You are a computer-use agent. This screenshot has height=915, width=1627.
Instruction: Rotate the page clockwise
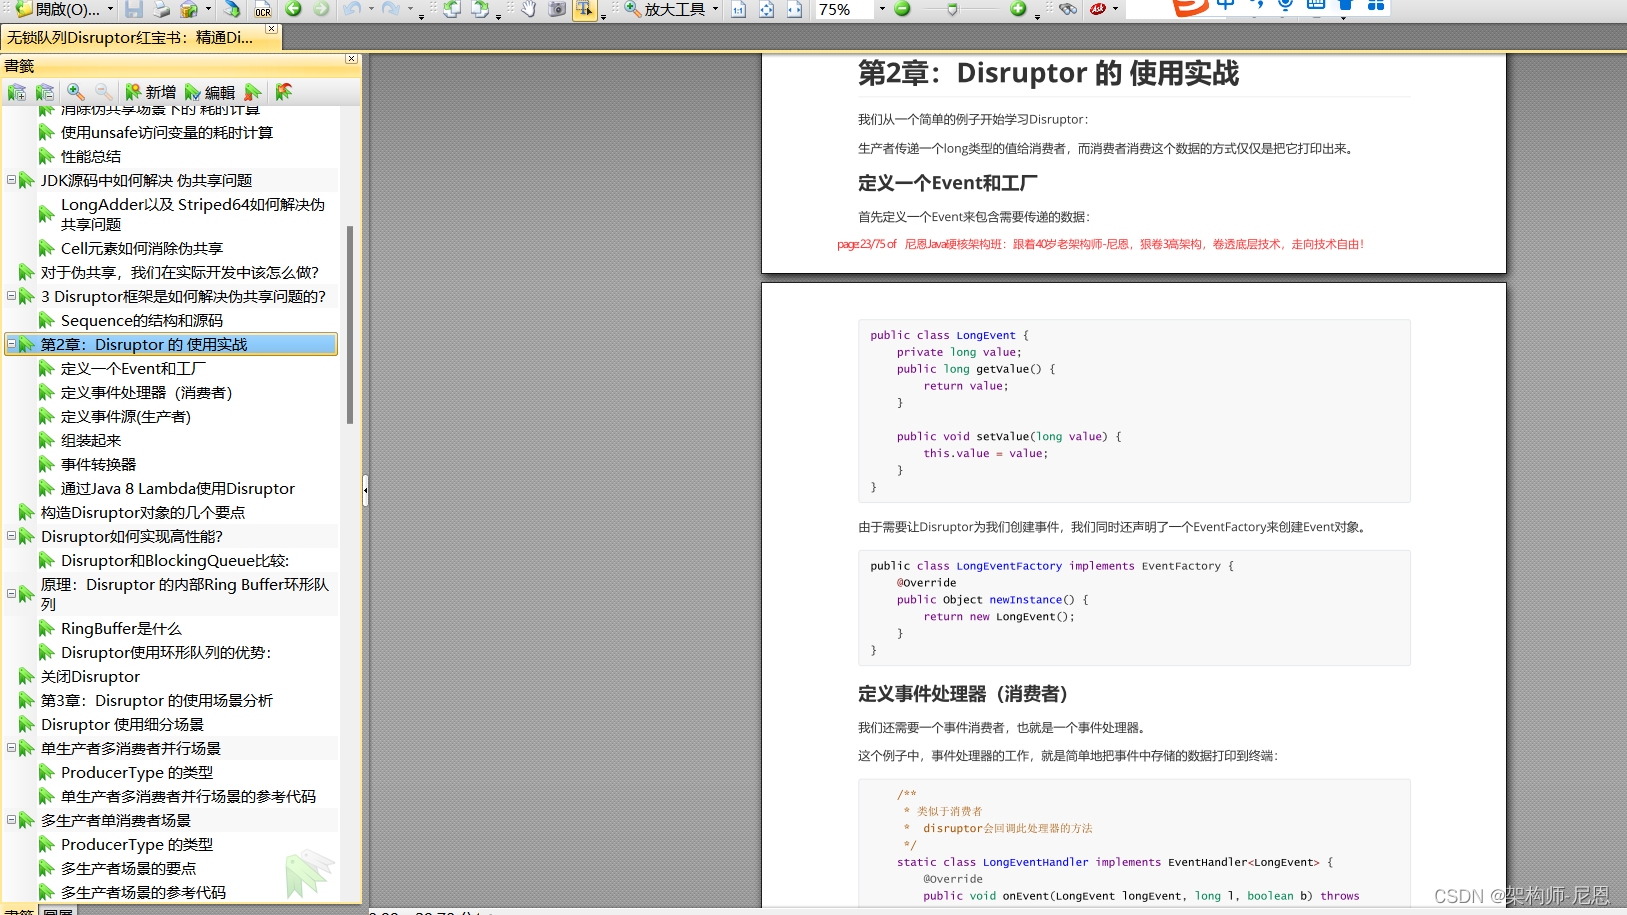click(x=480, y=9)
